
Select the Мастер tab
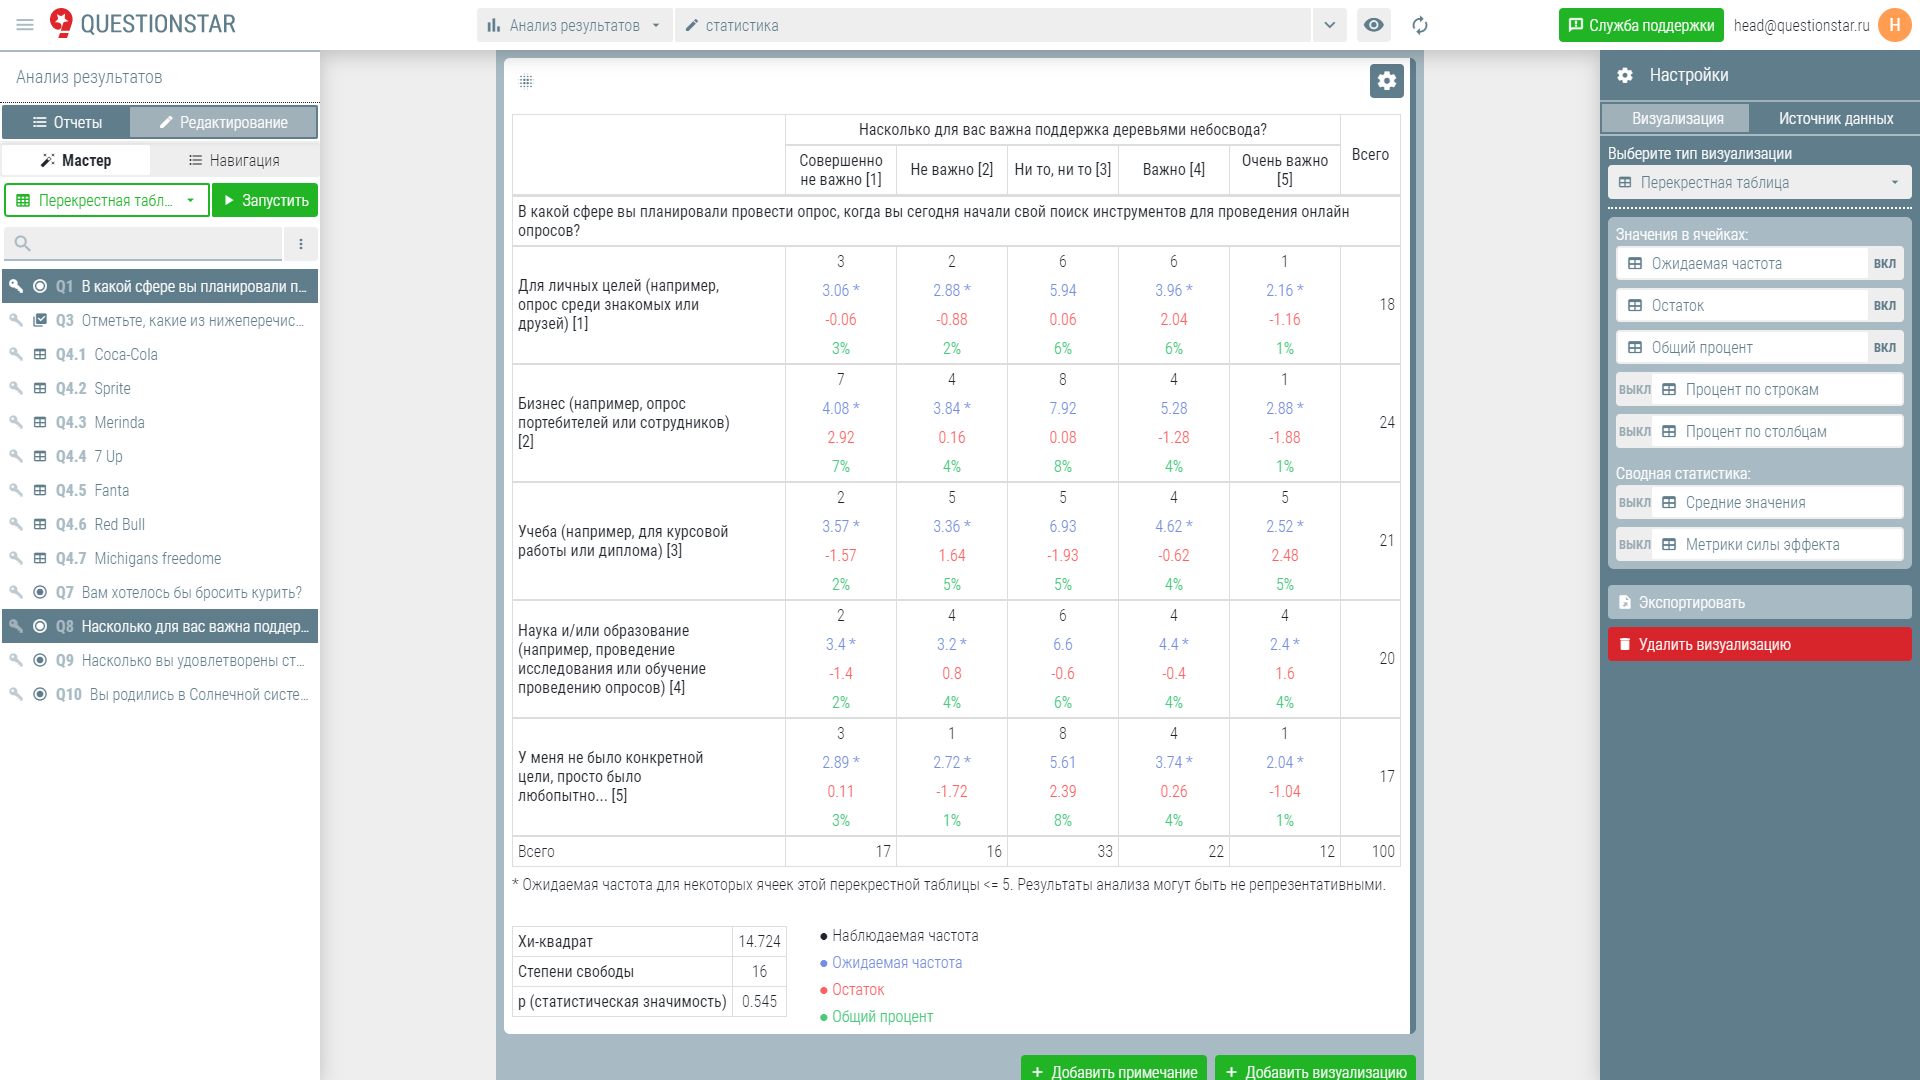76,160
